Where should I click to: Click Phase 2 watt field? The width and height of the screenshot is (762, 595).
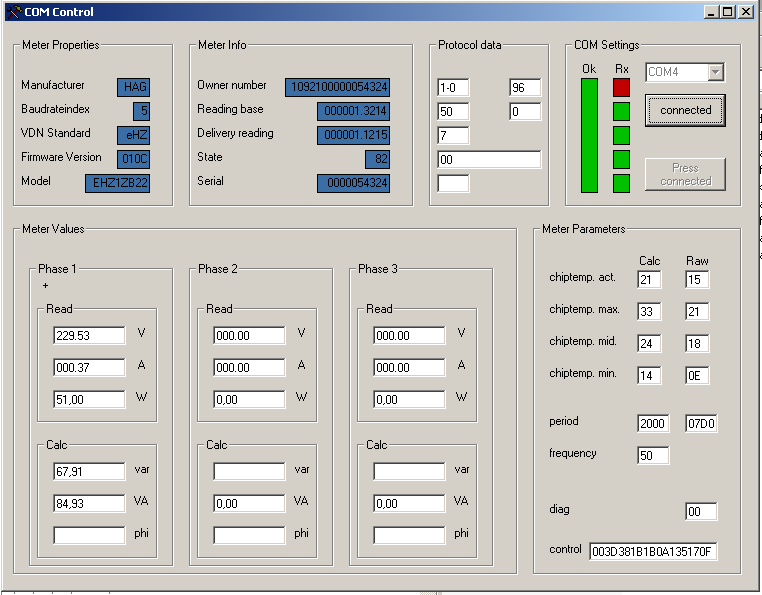249,400
